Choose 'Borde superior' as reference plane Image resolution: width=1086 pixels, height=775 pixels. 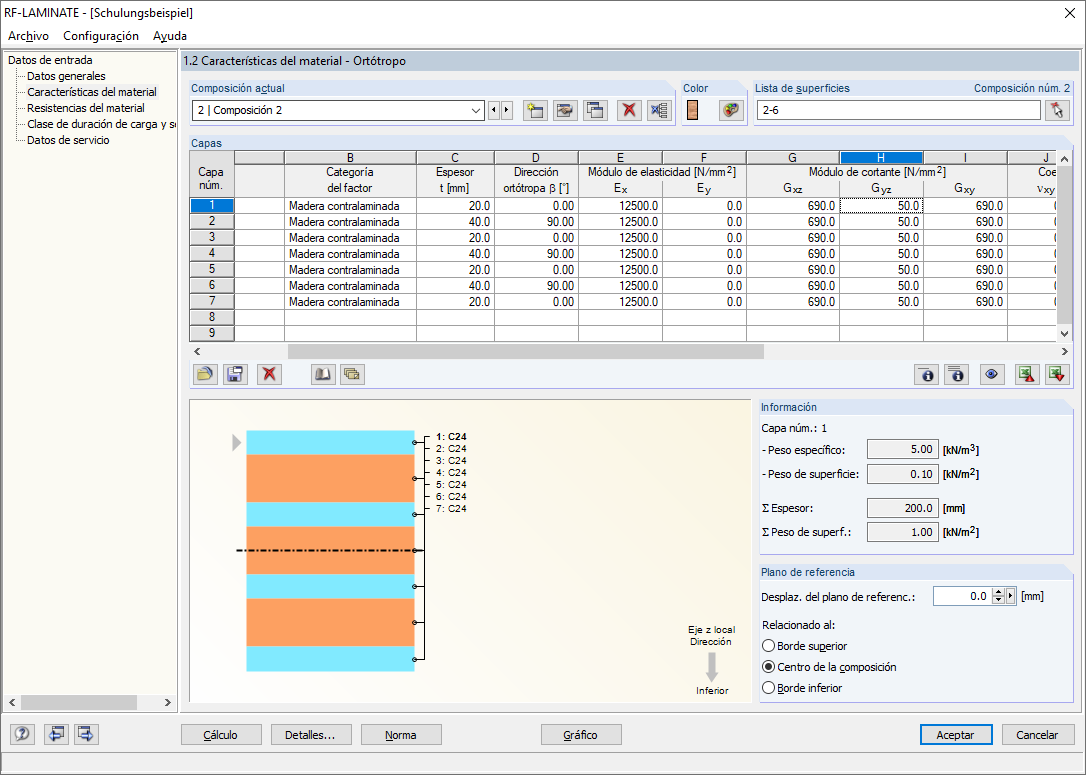click(768, 645)
